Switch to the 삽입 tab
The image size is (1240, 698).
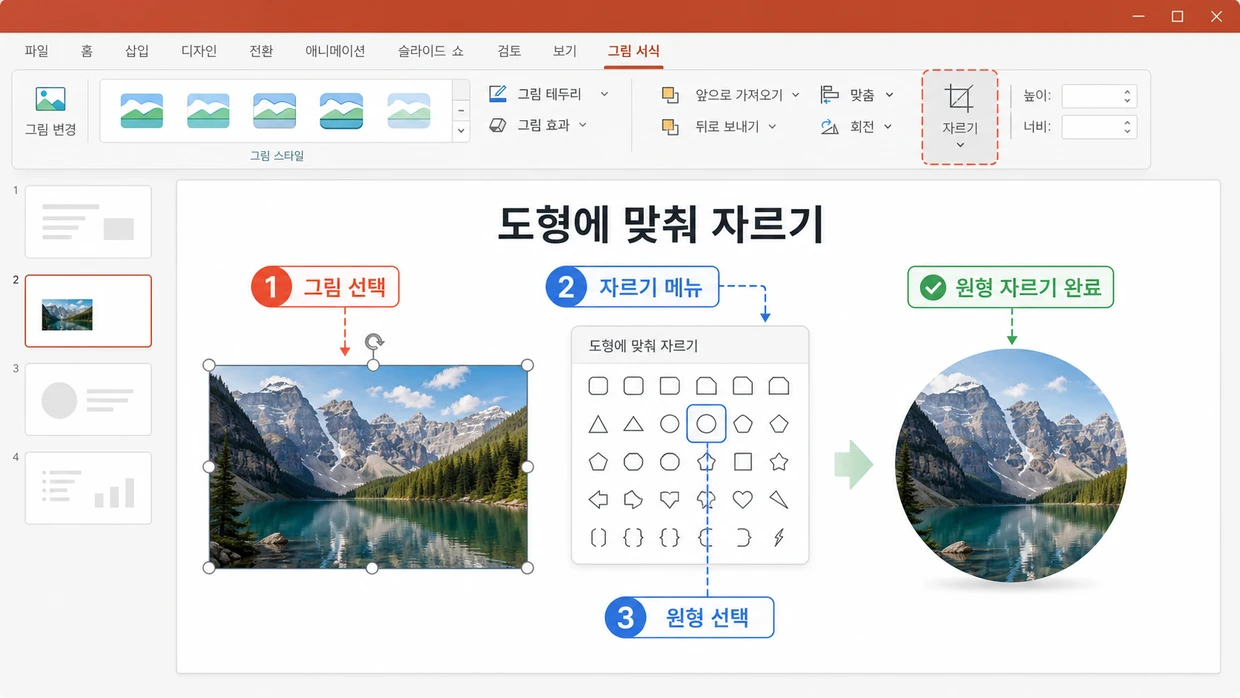pyautogui.click(x=137, y=51)
